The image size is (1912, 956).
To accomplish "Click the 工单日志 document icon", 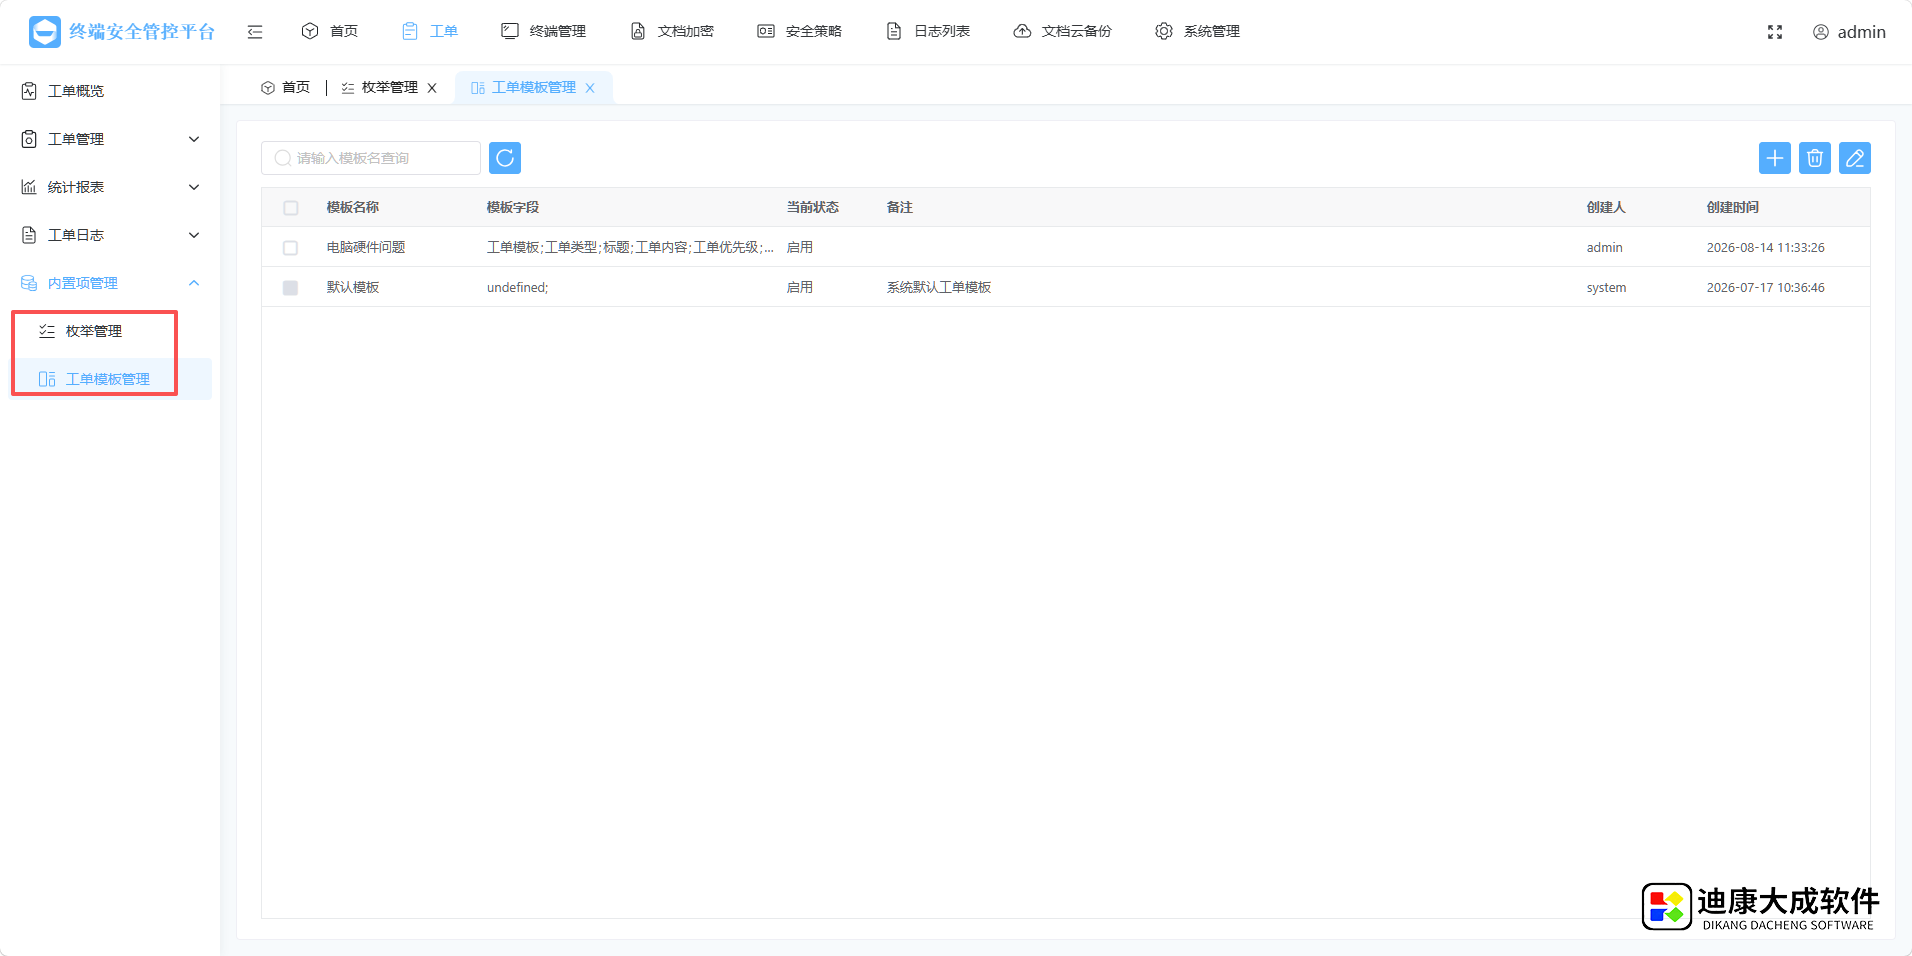I will [x=29, y=235].
